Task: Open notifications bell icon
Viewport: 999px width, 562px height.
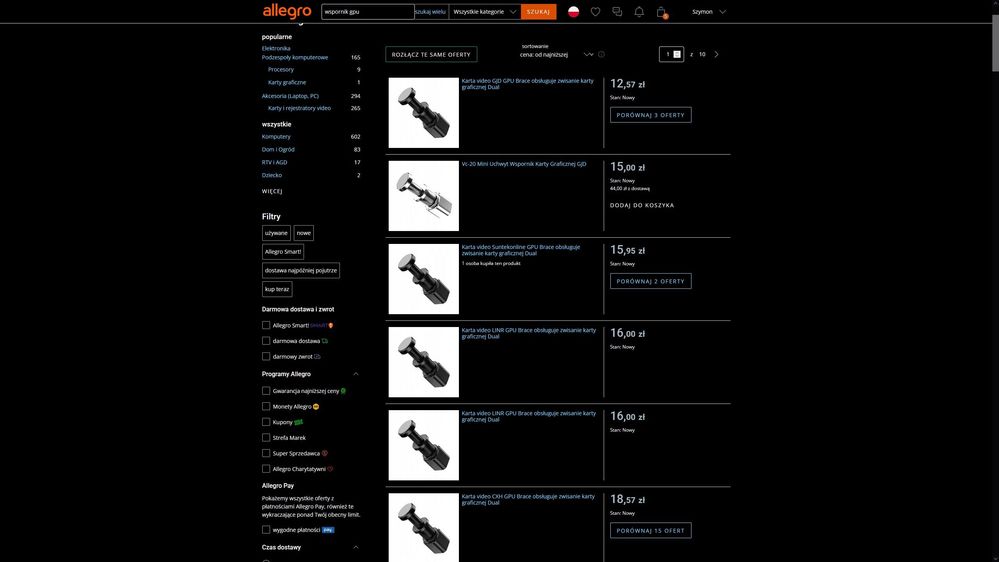Action: point(639,11)
